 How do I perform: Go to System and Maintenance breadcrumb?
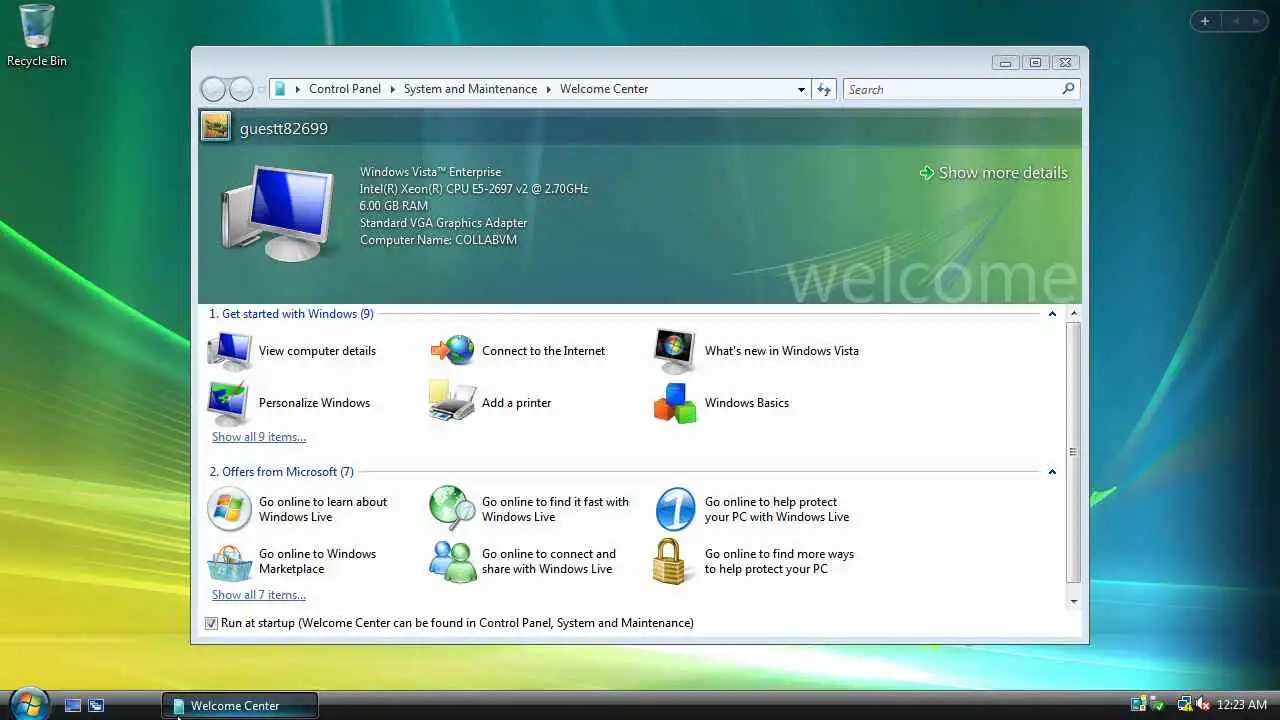(470, 89)
